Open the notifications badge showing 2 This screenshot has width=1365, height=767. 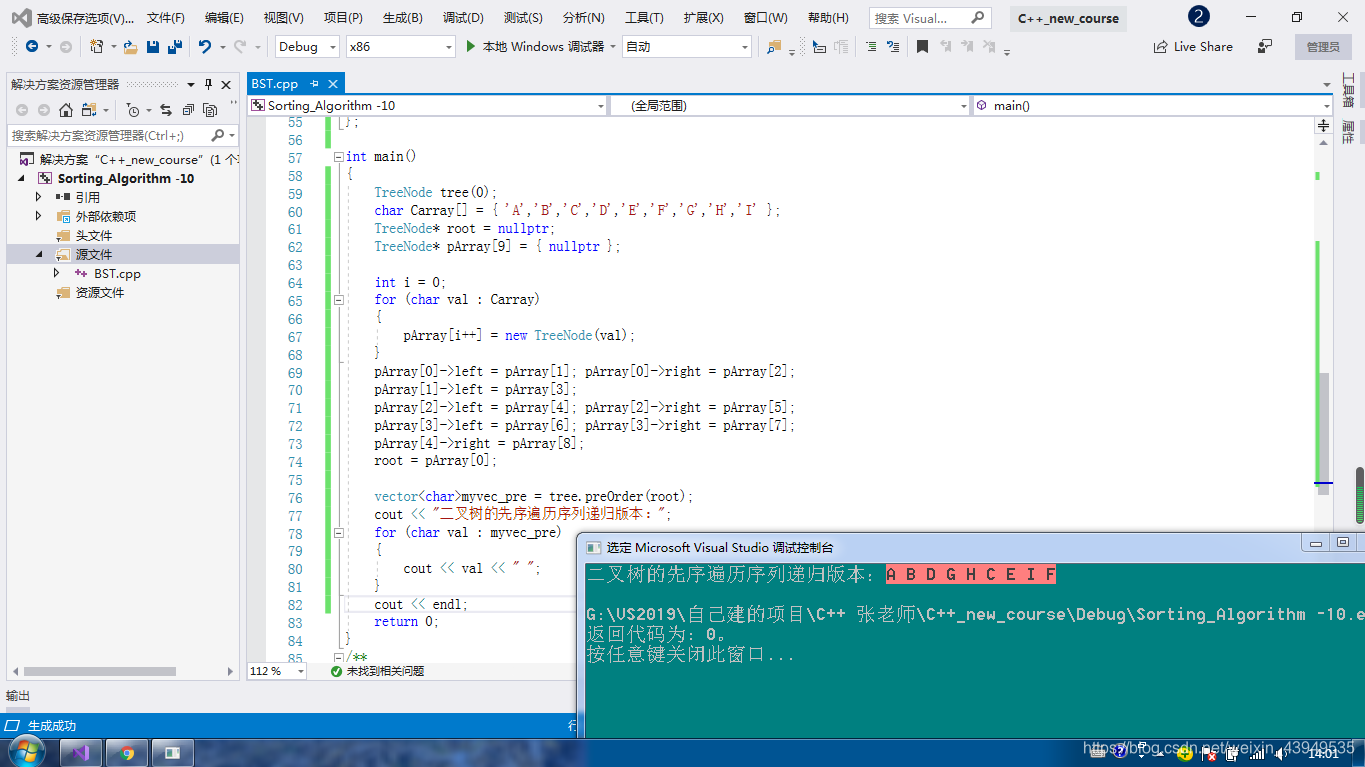1198,17
